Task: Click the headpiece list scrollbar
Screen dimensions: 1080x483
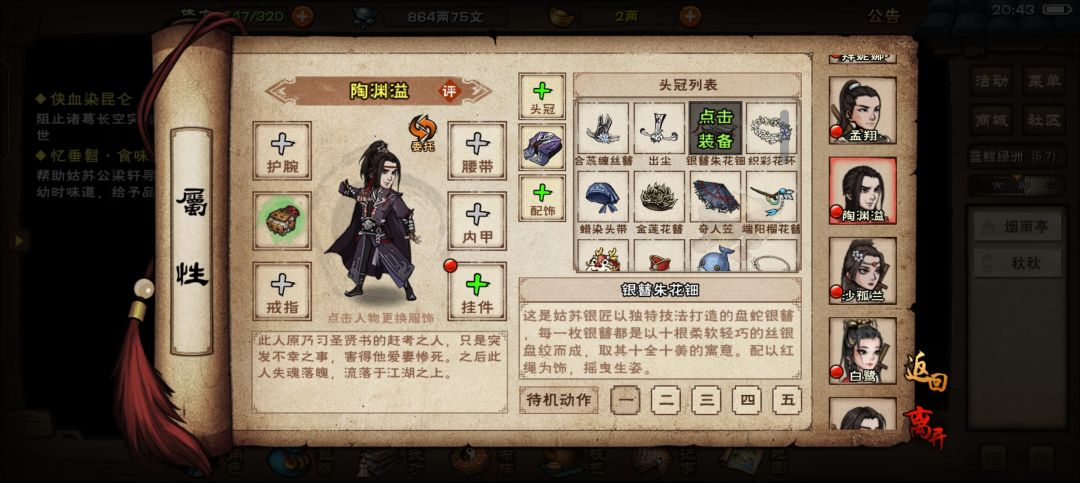Action: coord(784,132)
